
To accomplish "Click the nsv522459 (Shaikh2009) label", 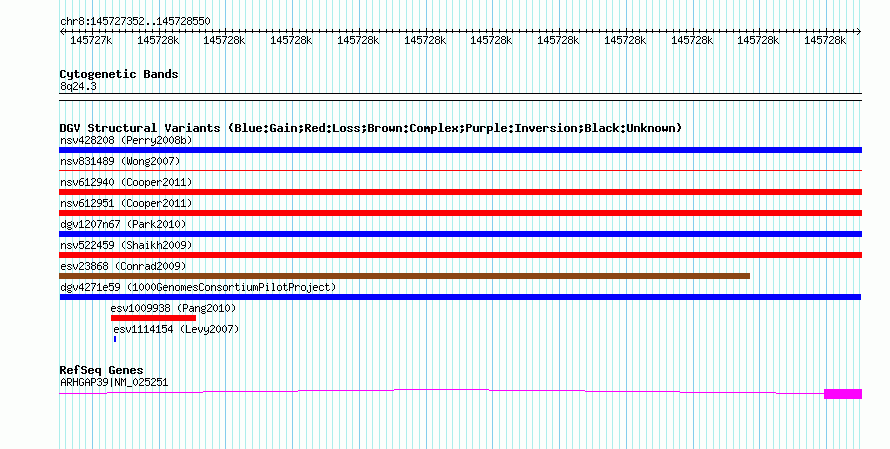I will (x=126, y=245).
